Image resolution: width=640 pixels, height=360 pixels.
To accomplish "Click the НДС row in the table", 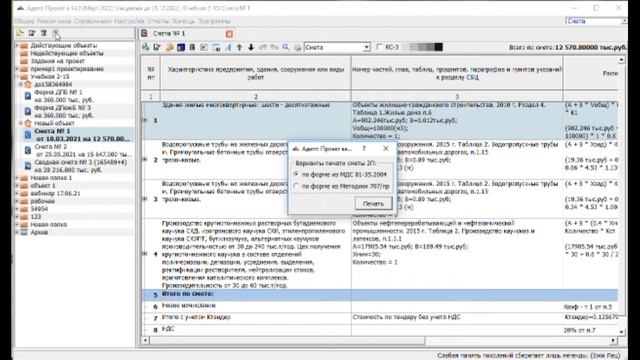I will click(x=380, y=329).
